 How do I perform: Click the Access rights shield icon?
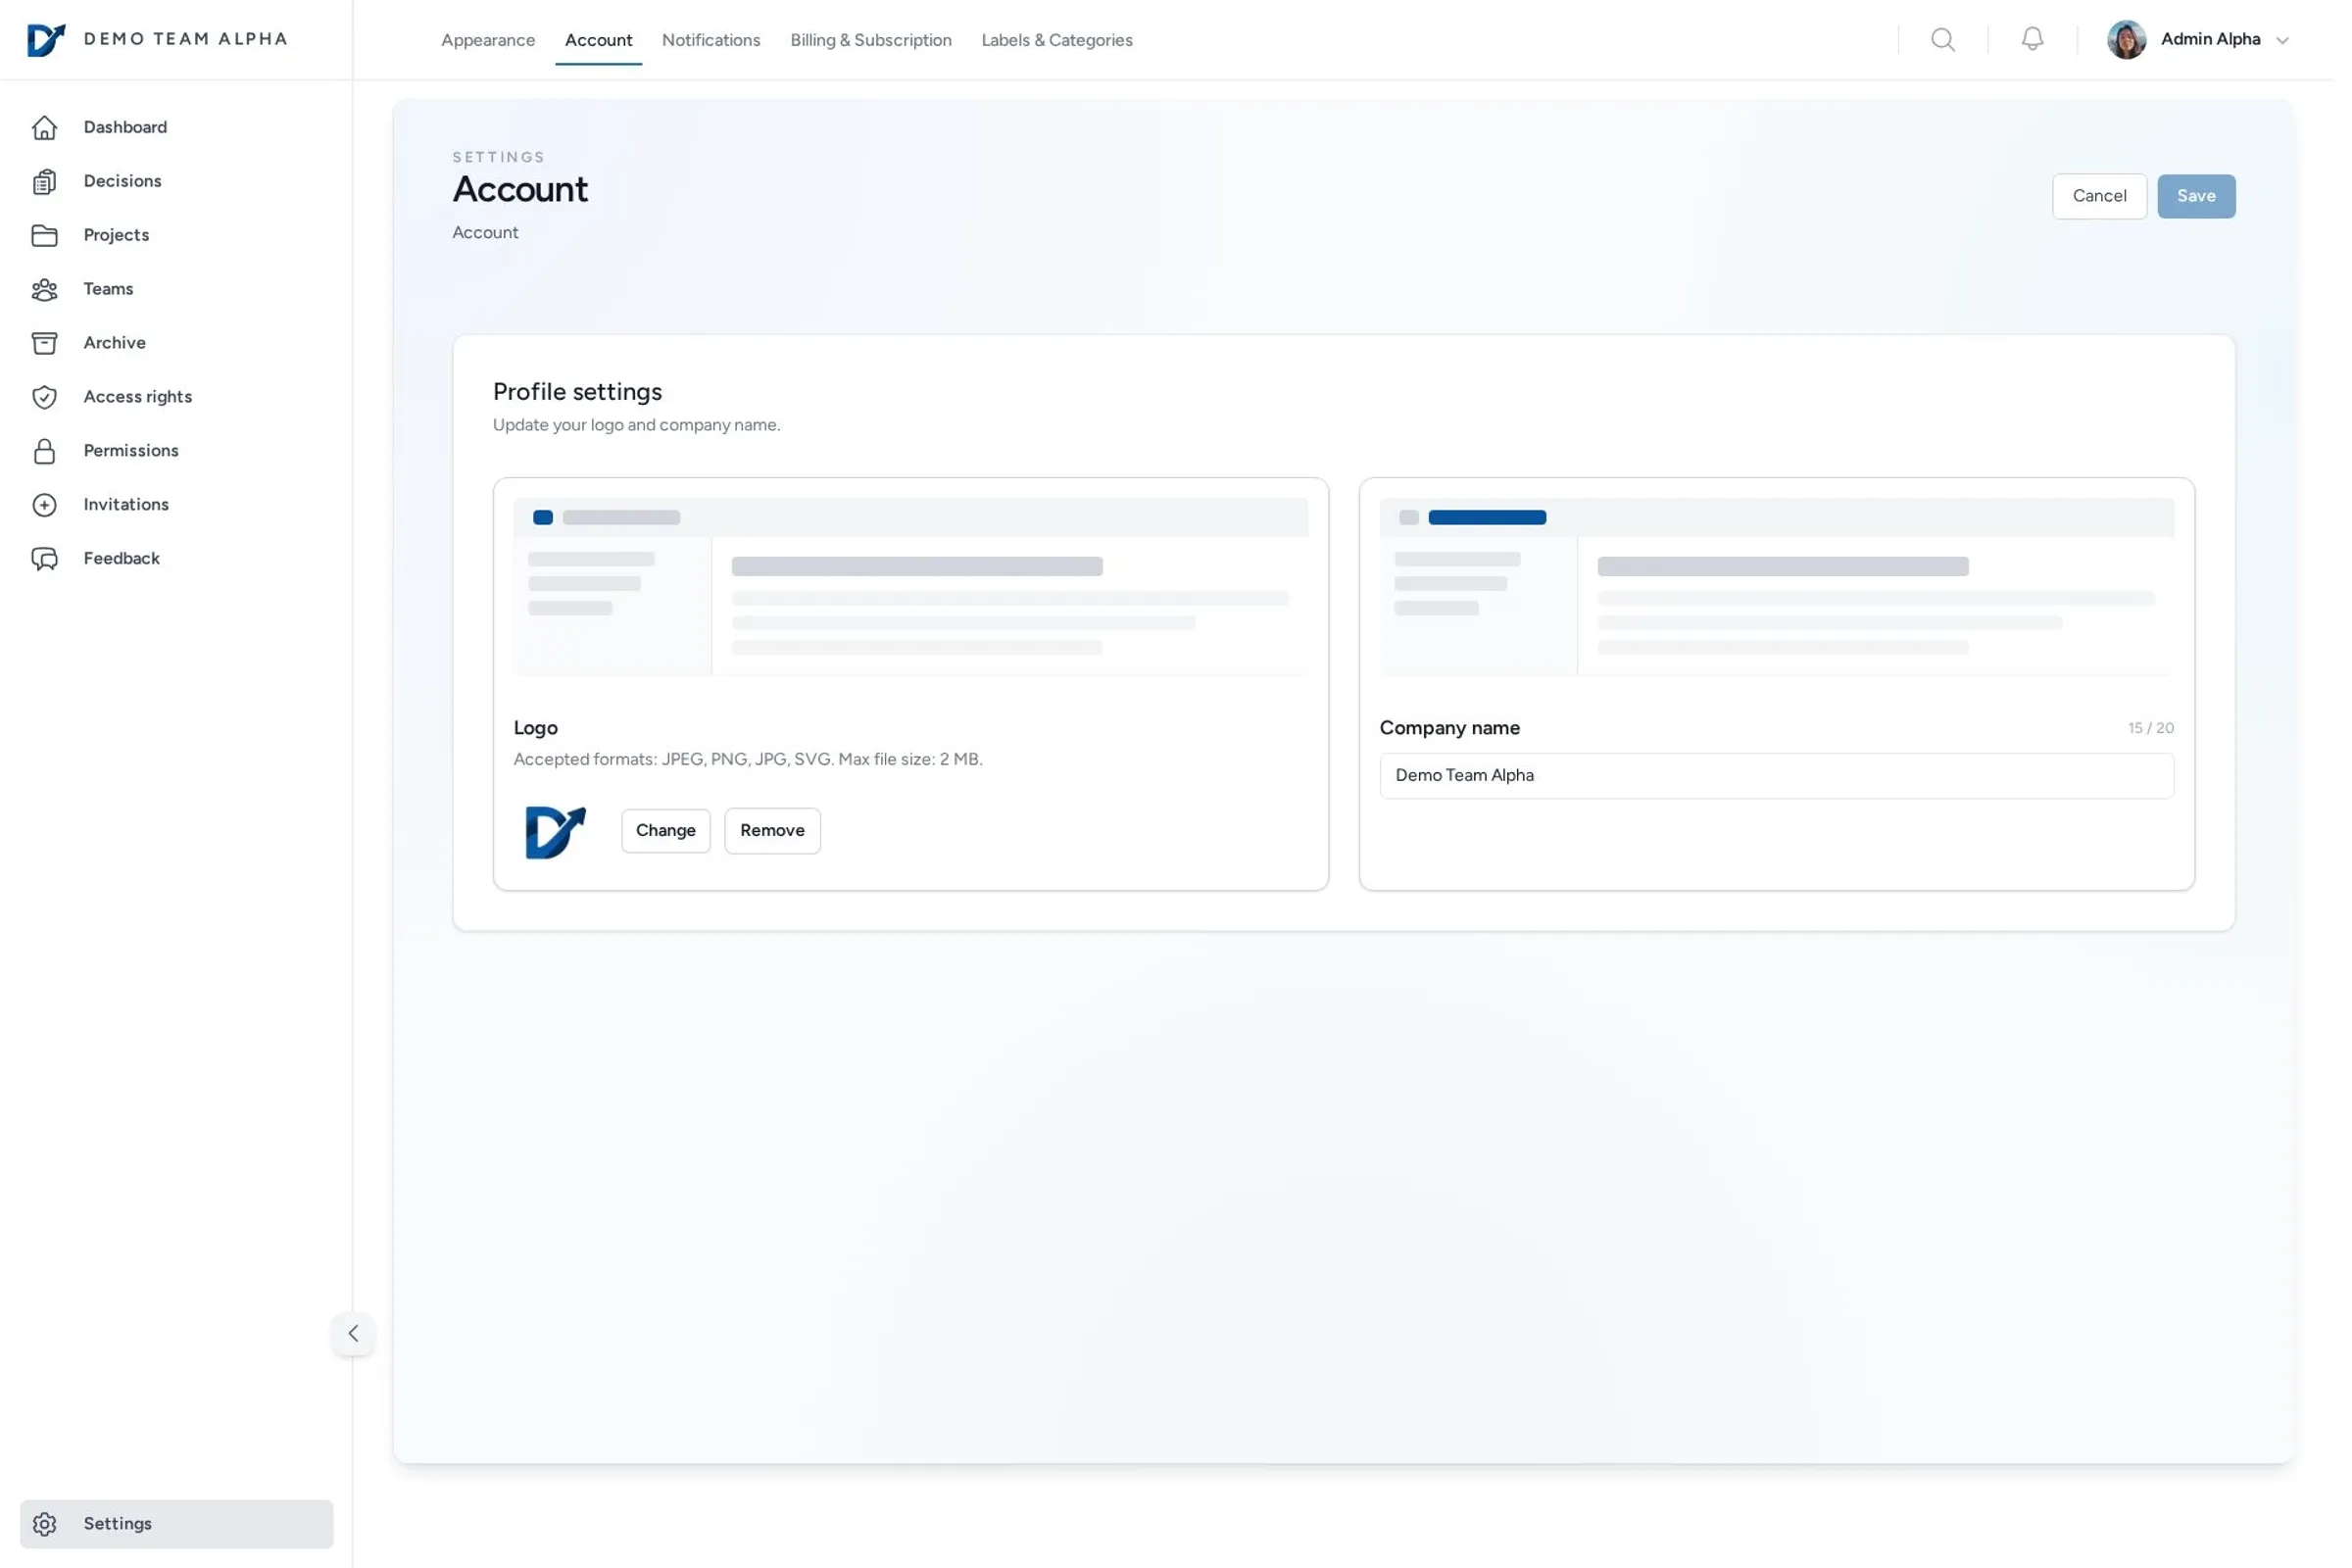point(44,398)
